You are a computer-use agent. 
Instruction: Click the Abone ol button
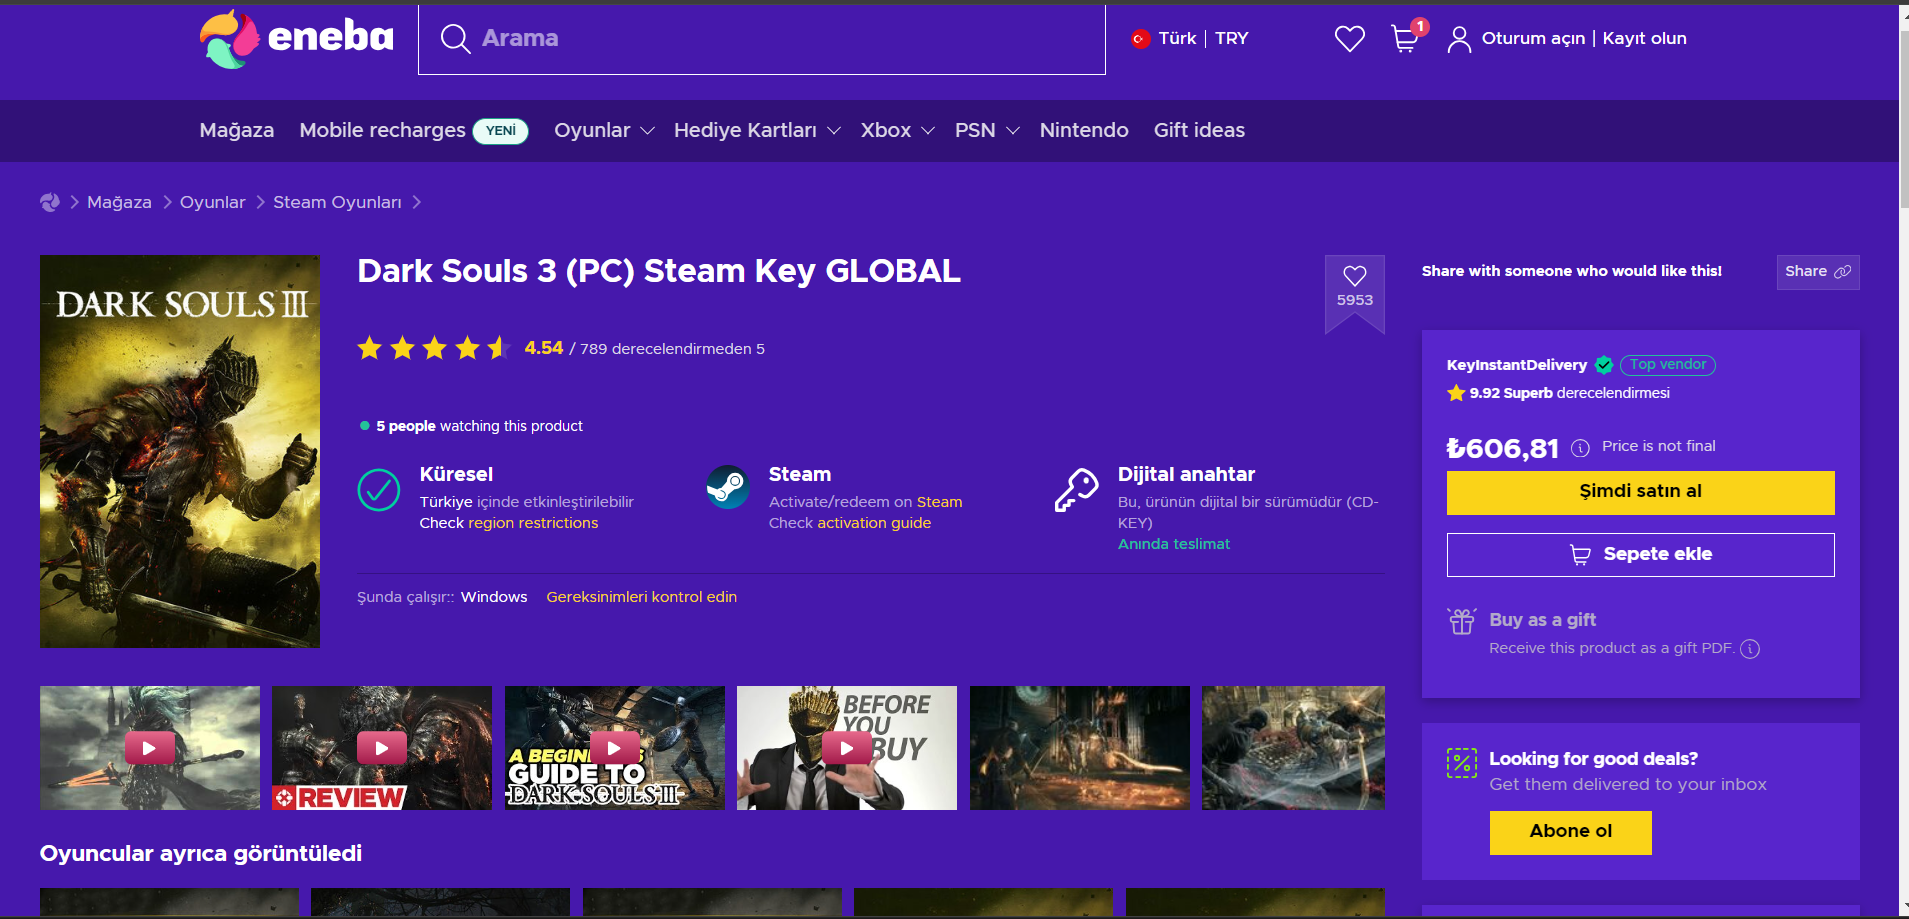click(x=1570, y=833)
